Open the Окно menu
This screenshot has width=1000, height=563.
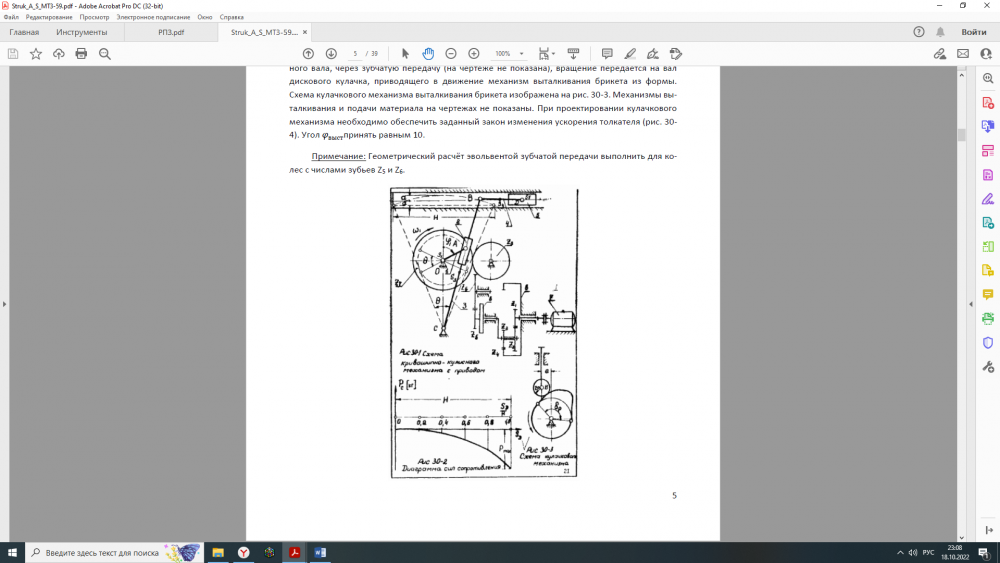(x=205, y=17)
